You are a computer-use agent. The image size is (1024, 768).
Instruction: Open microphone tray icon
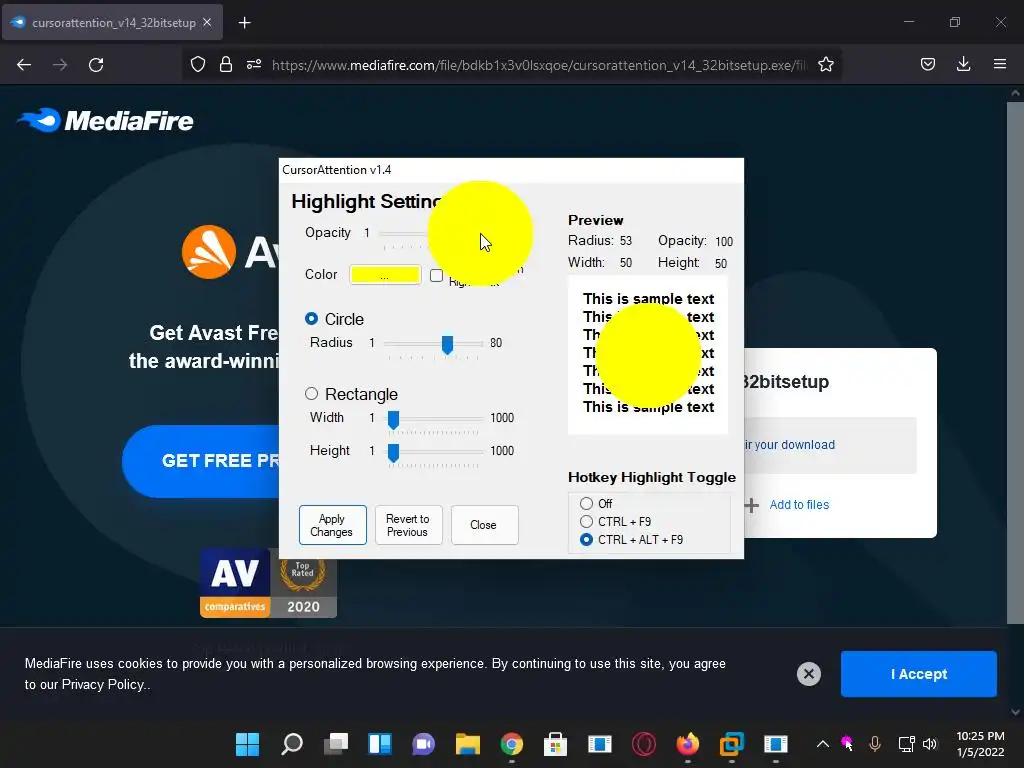coord(875,744)
